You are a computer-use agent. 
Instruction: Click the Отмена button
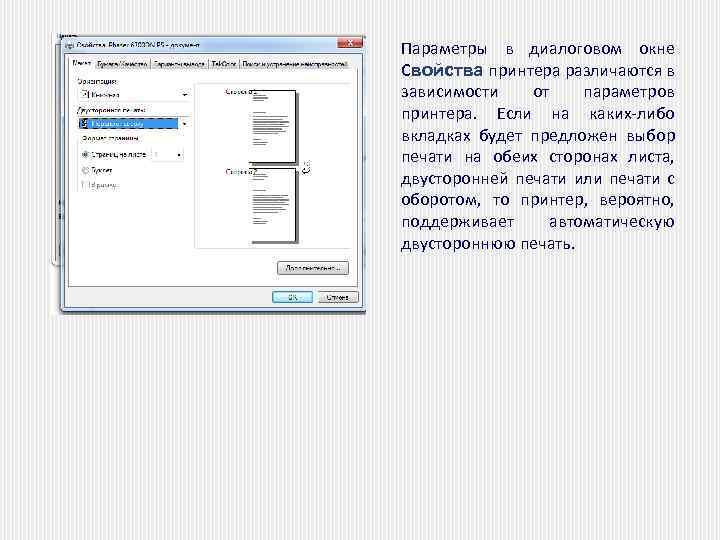click(x=338, y=298)
